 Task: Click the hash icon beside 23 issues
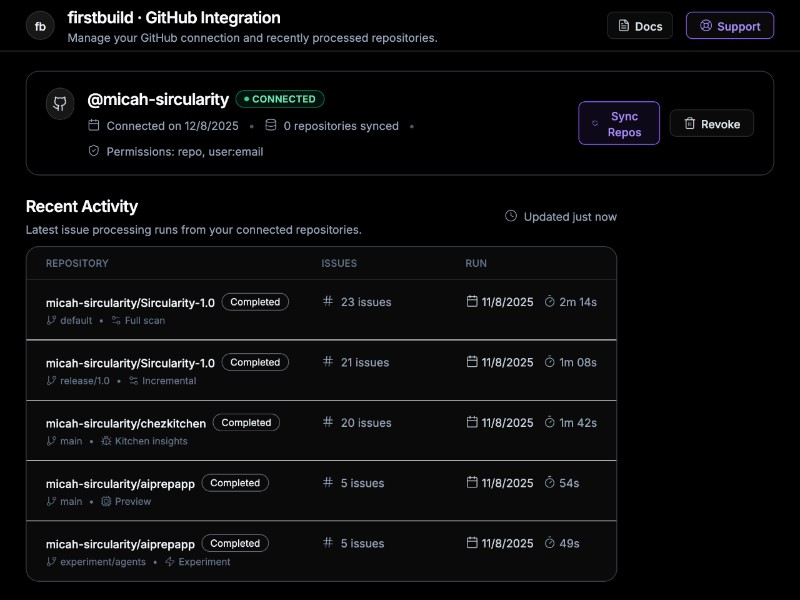tap(327, 302)
